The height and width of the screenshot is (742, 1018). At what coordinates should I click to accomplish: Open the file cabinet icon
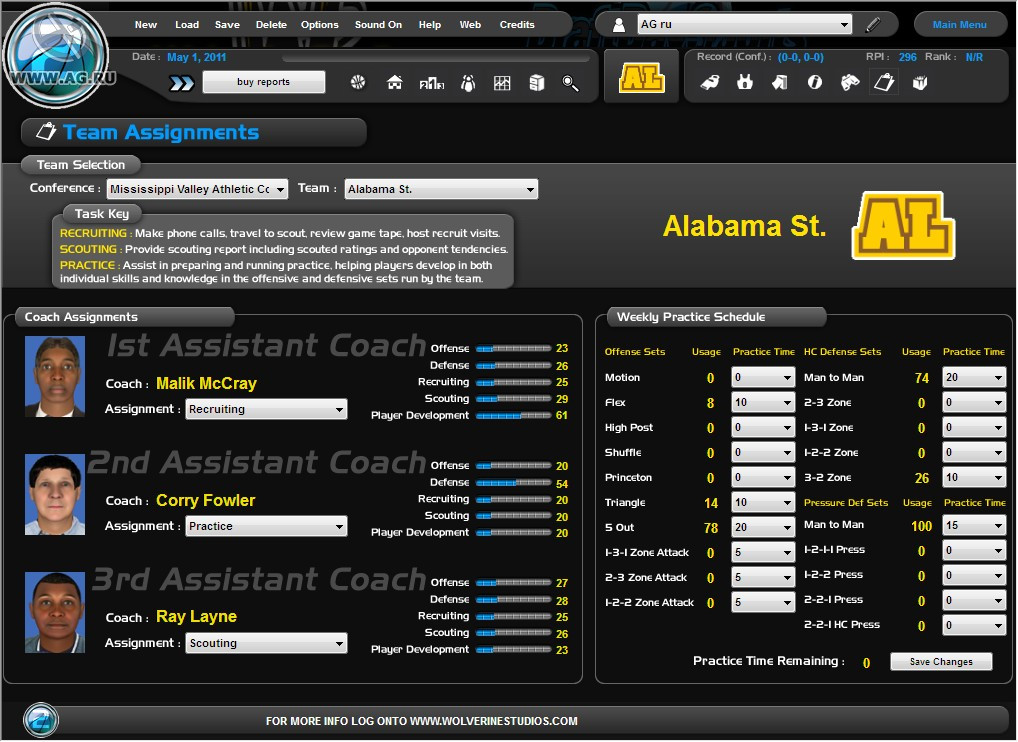pyautogui.click(x=536, y=83)
